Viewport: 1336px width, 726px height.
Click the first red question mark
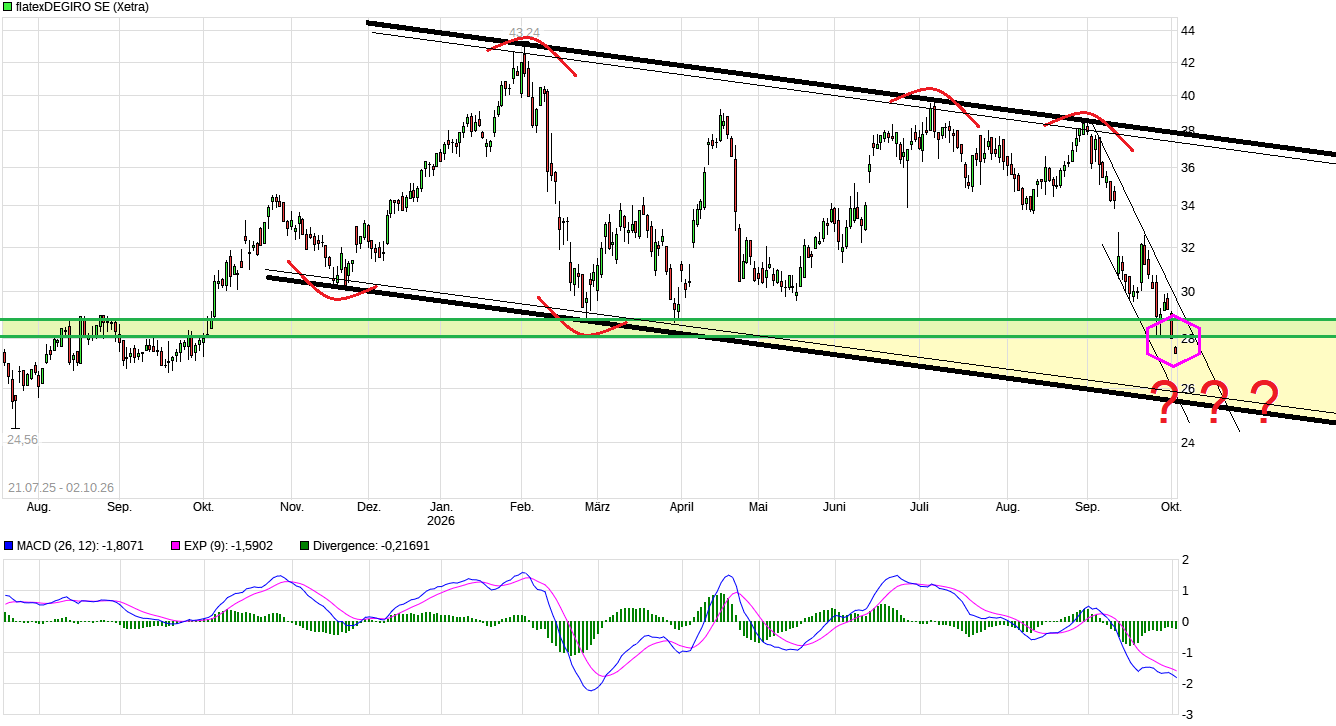(x=1164, y=403)
